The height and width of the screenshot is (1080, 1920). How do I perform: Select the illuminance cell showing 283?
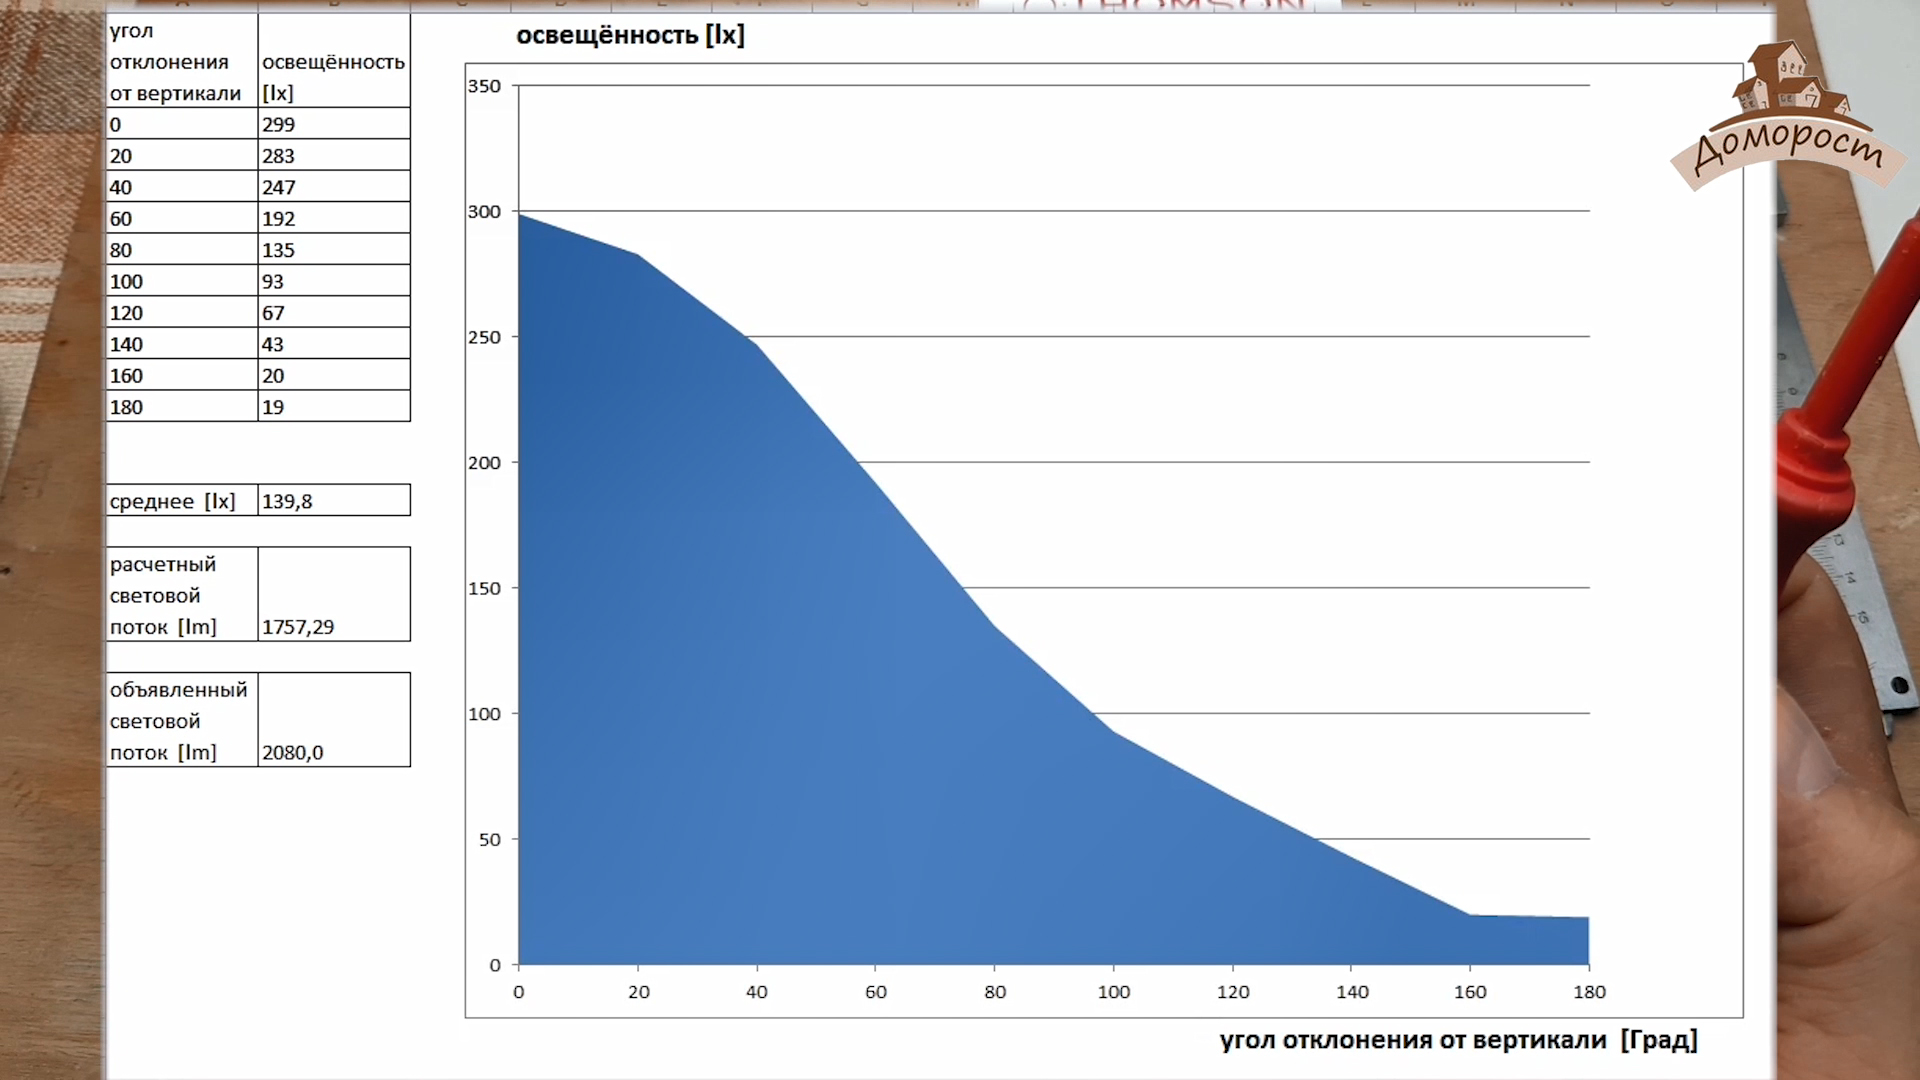332,156
